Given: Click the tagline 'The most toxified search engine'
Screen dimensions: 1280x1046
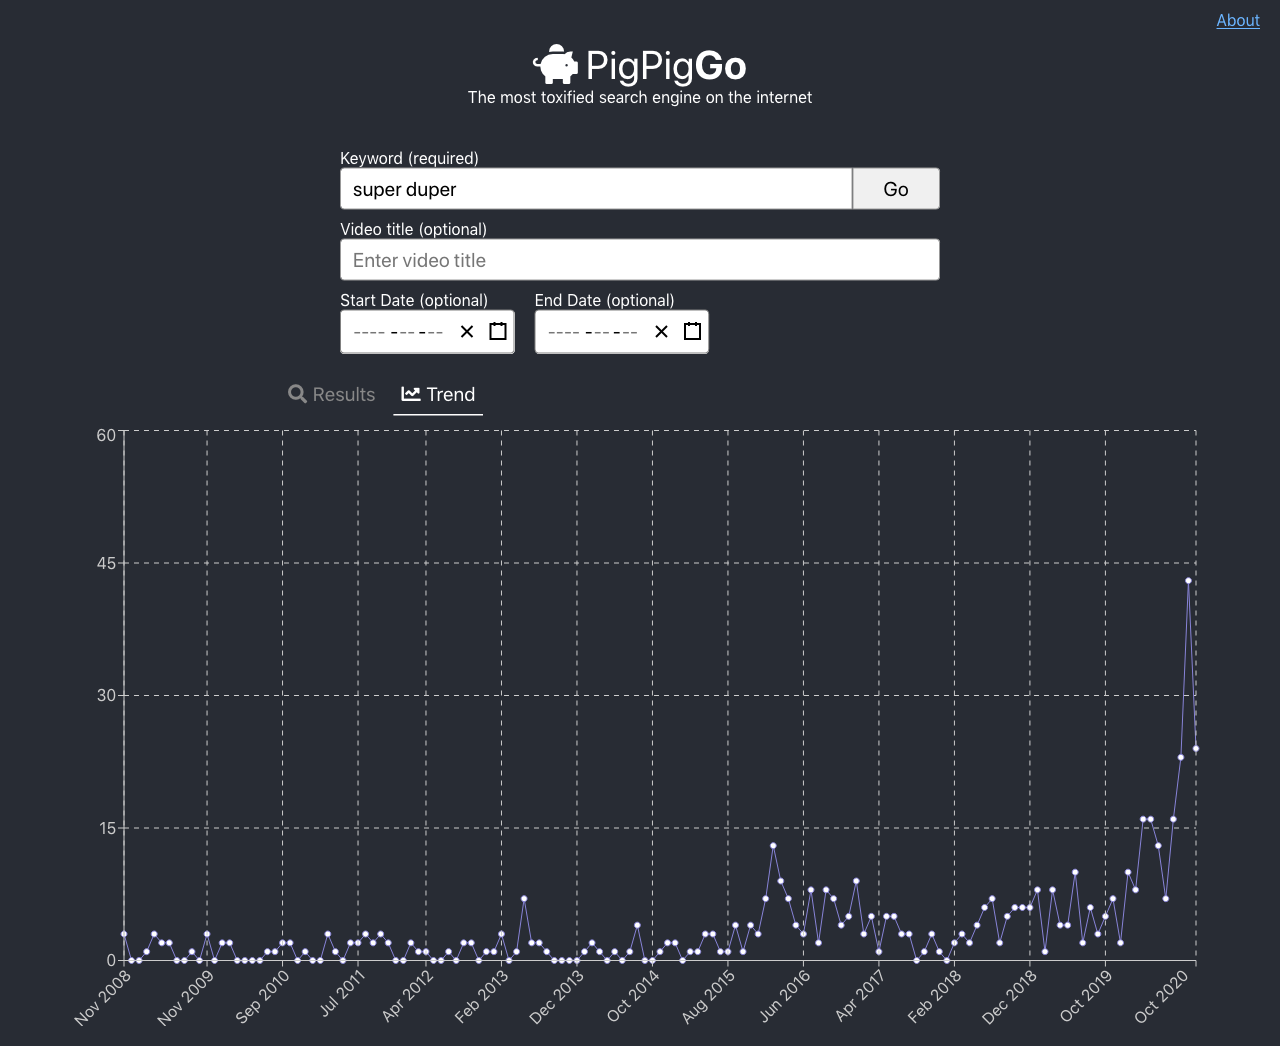Looking at the screenshot, I should pyautogui.click(x=640, y=97).
